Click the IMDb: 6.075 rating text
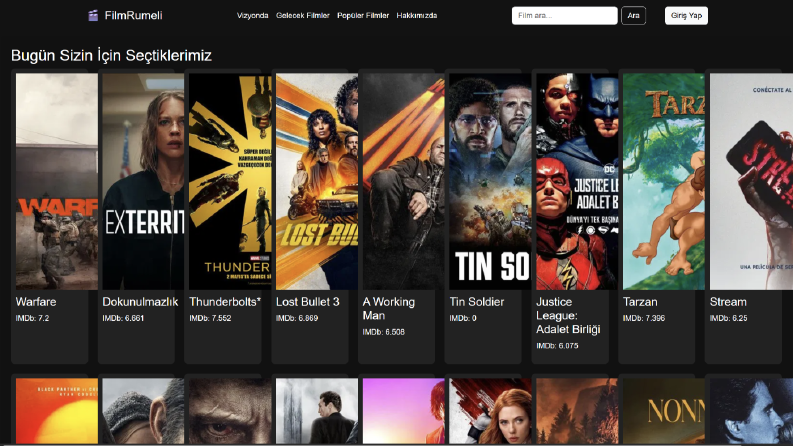 point(557,346)
